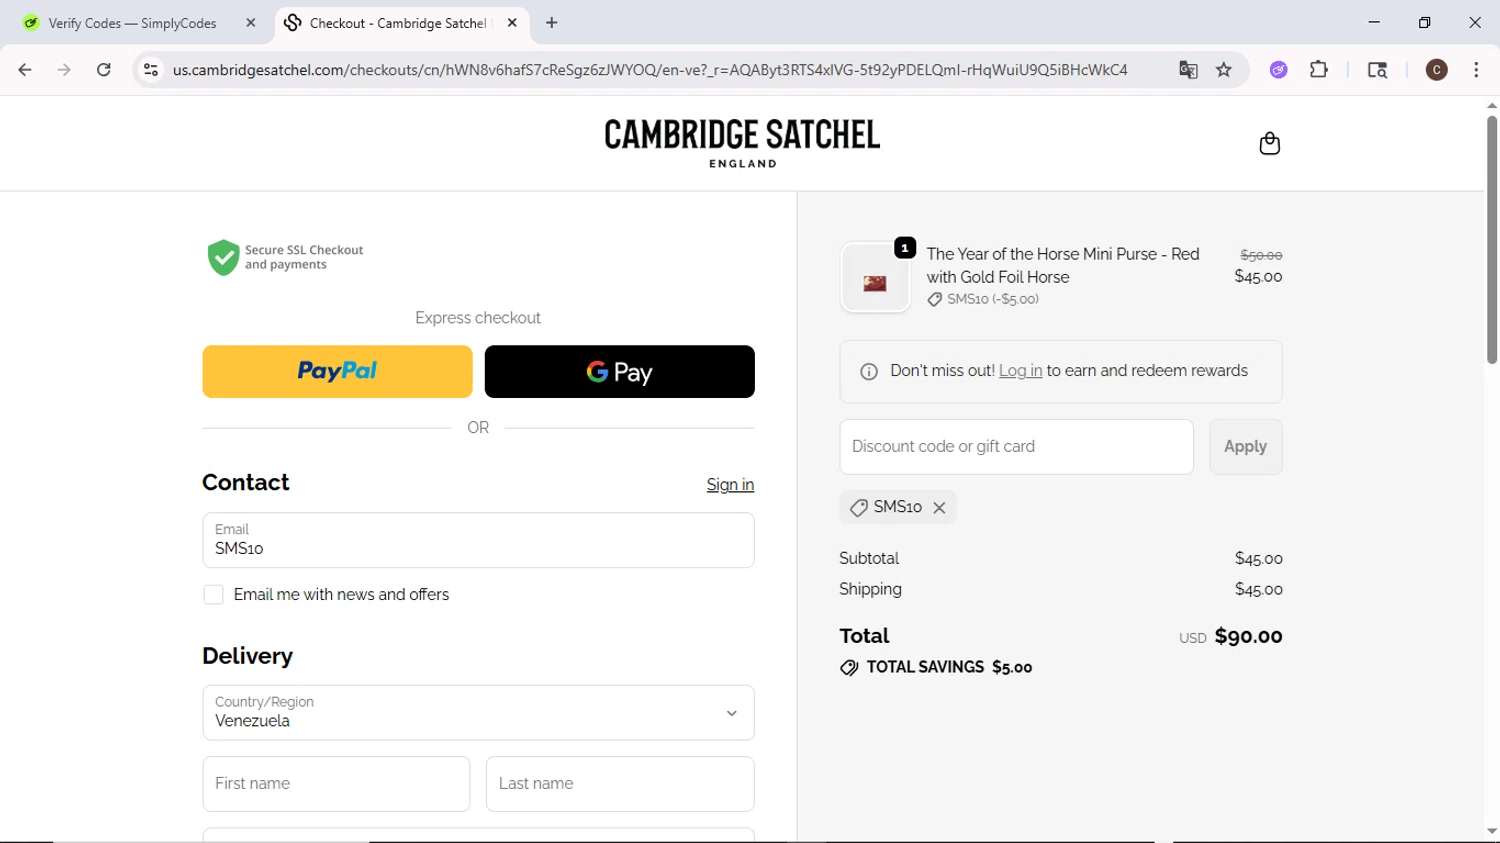Open the purple extension icon in toolbar
The image size is (1500, 843).
(1279, 70)
